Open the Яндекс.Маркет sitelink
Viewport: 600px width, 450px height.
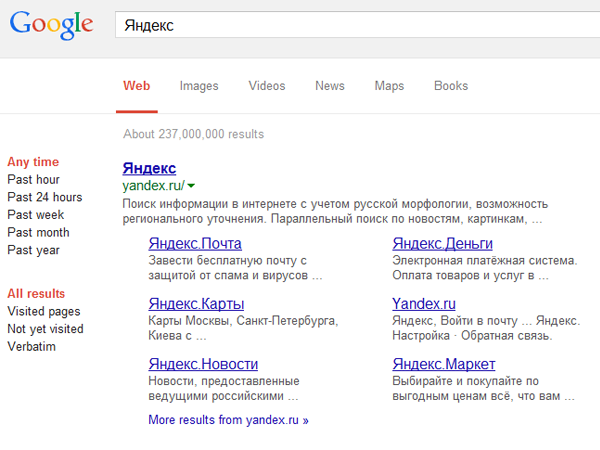point(443,364)
